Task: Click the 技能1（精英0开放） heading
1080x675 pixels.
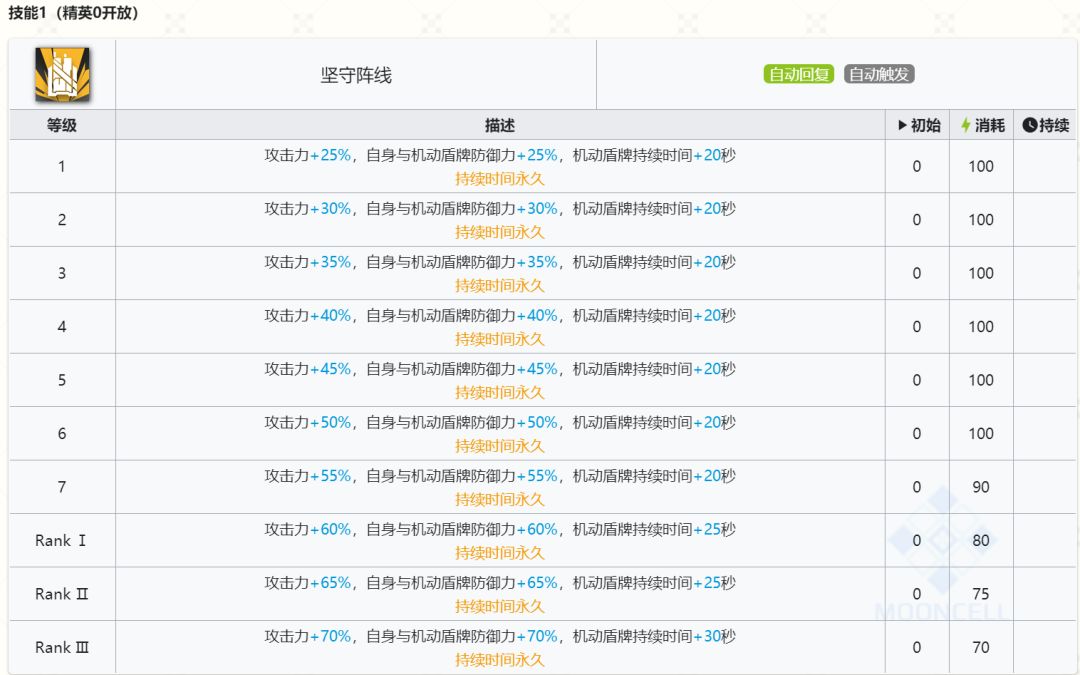Action: click(x=74, y=14)
